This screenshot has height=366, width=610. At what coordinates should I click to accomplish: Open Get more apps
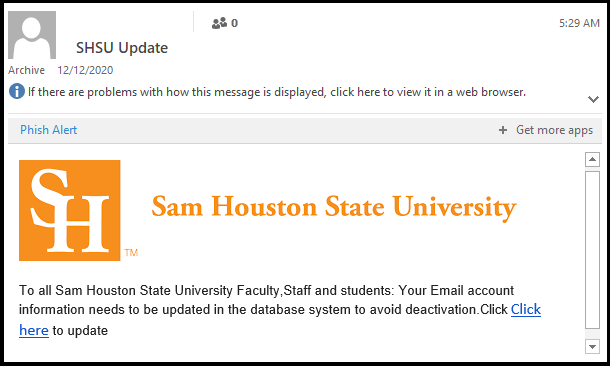554,130
